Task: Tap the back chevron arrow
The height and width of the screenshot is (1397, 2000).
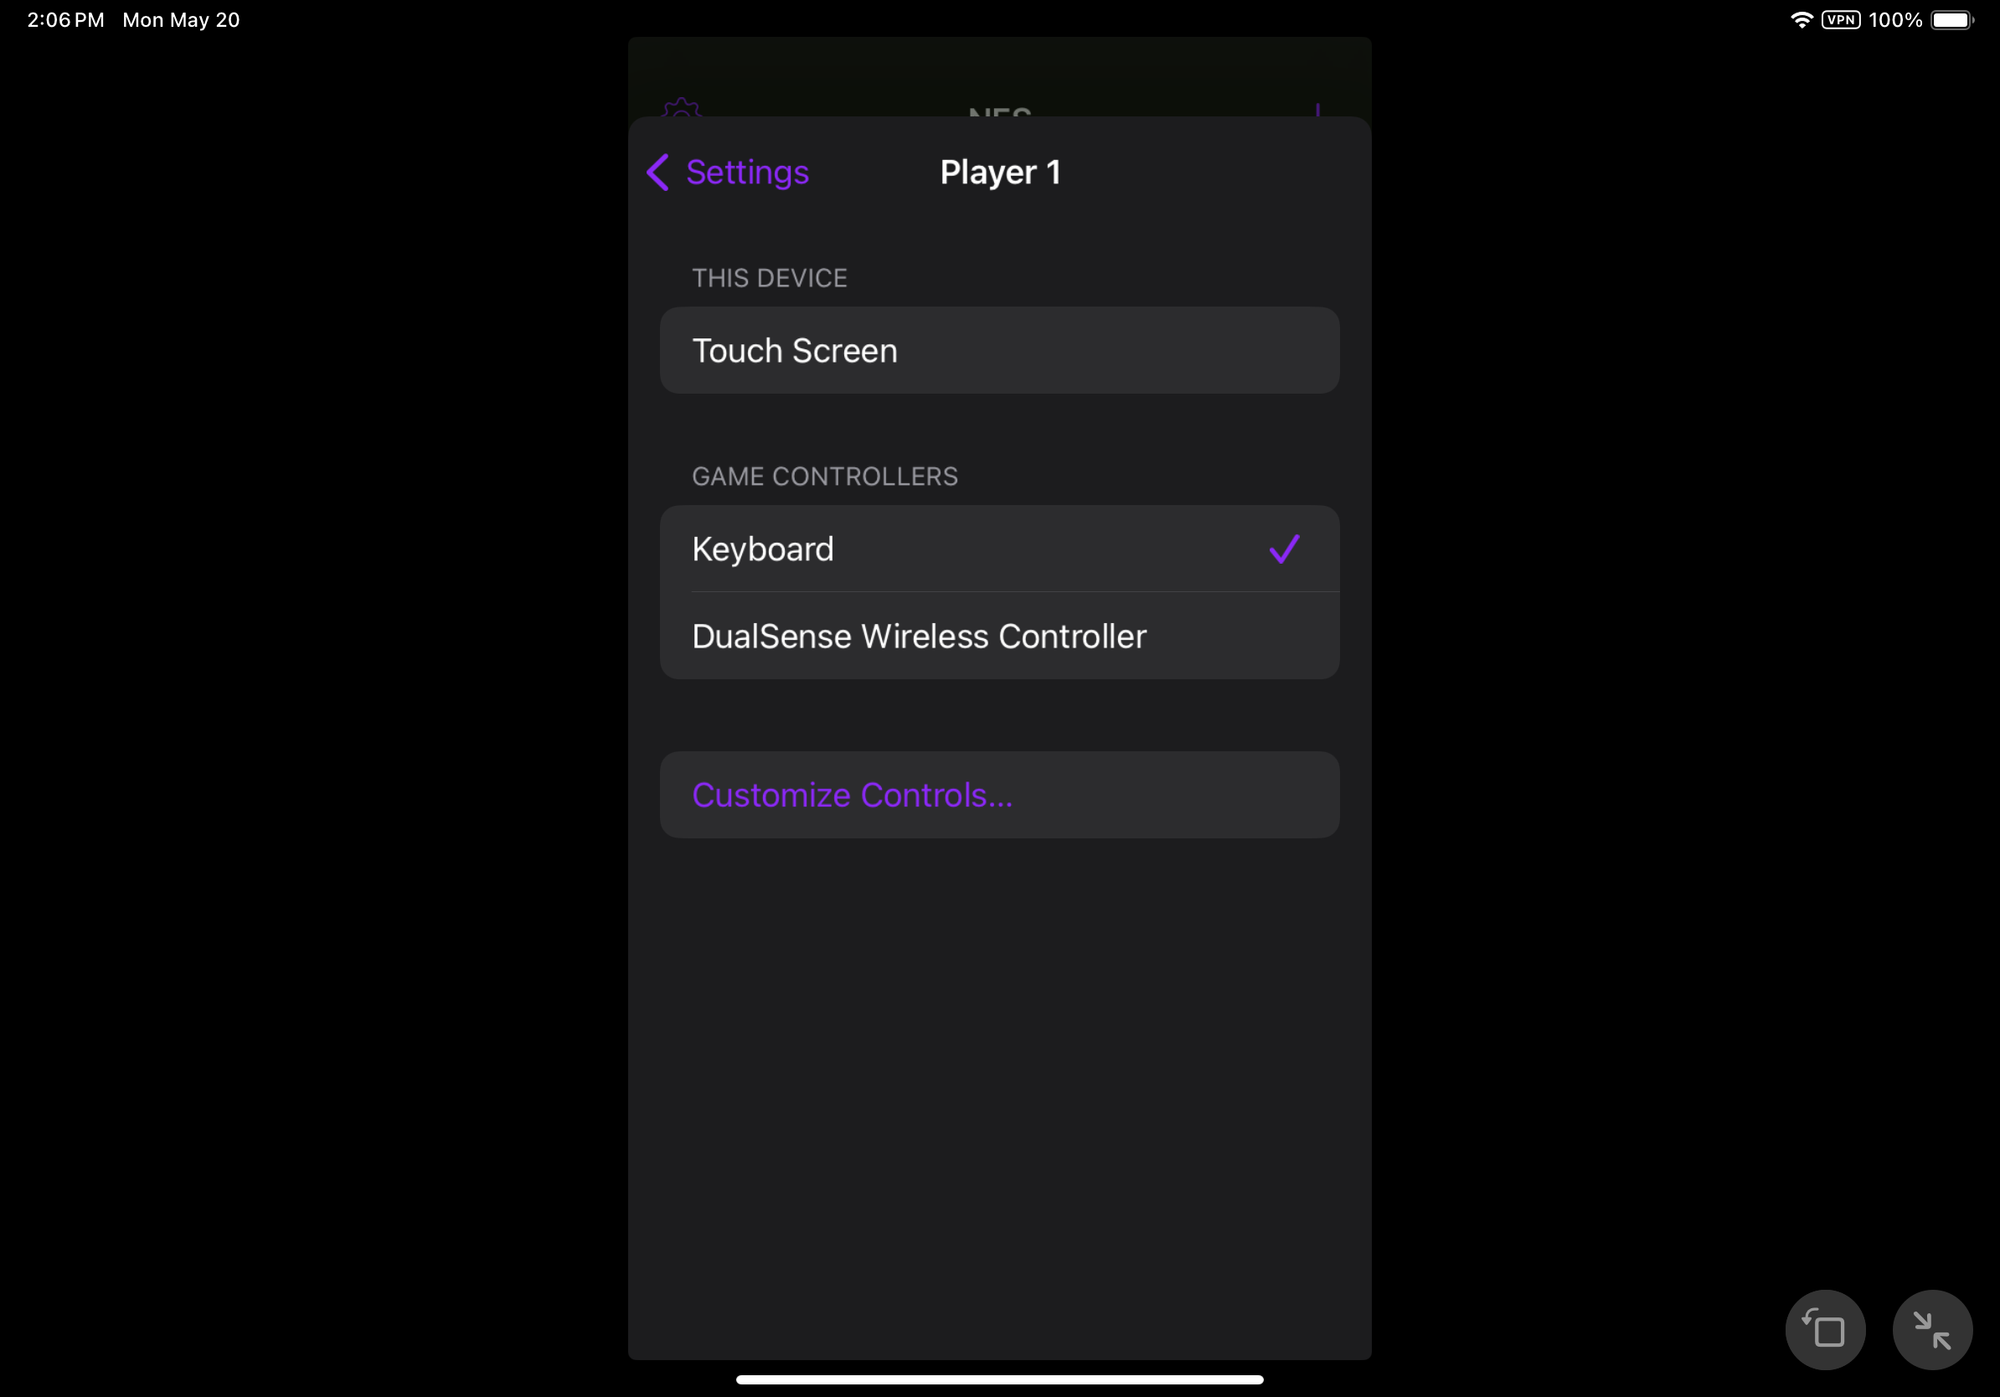Action: [x=657, y=172]
